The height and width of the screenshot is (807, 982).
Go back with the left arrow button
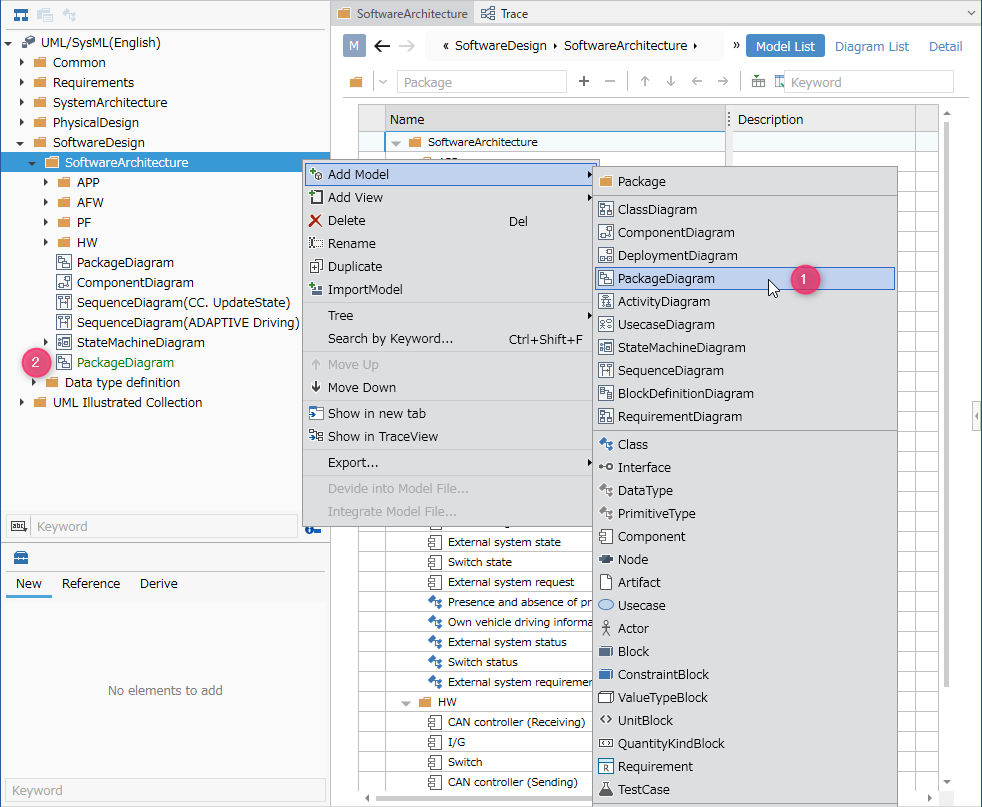pos(382,46)
